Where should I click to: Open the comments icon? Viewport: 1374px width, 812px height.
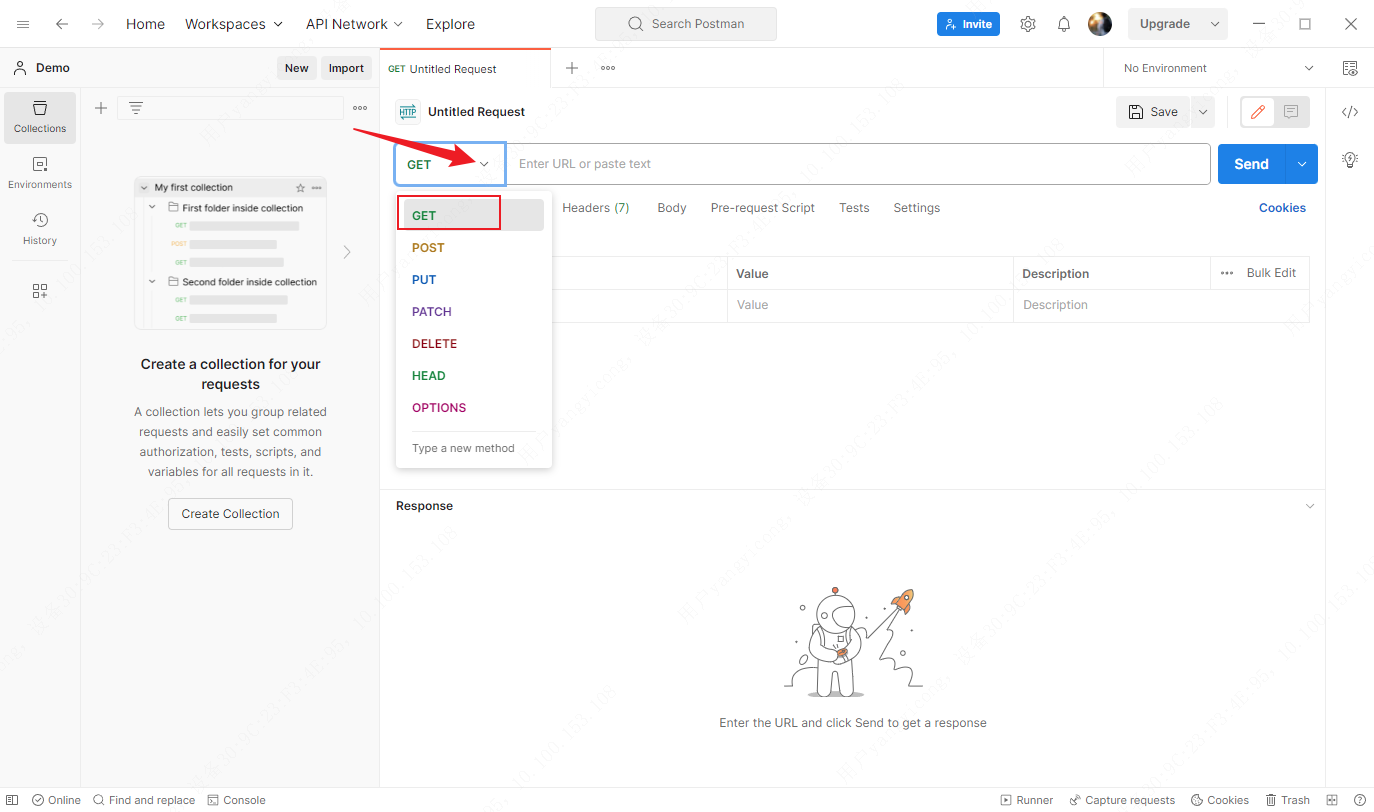tap(1291, 112)
